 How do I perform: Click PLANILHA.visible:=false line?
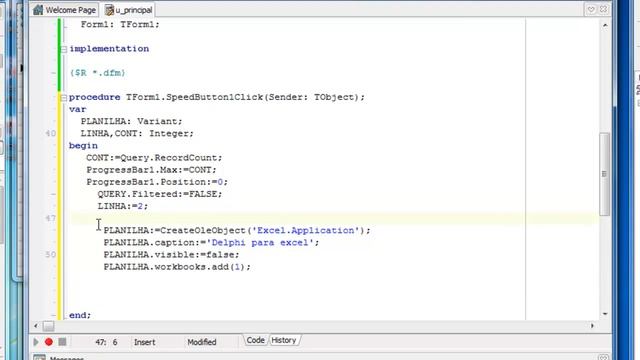171,255
